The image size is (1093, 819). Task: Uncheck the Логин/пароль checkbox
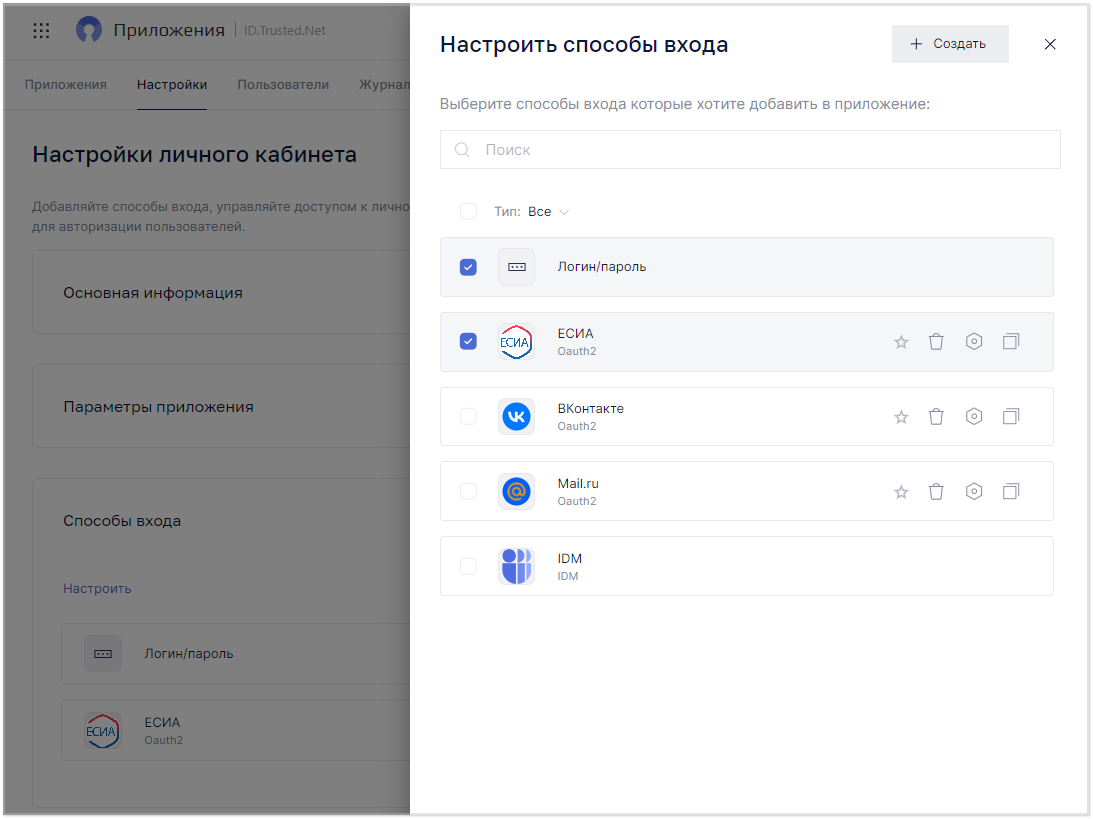[x=468, y=267]
